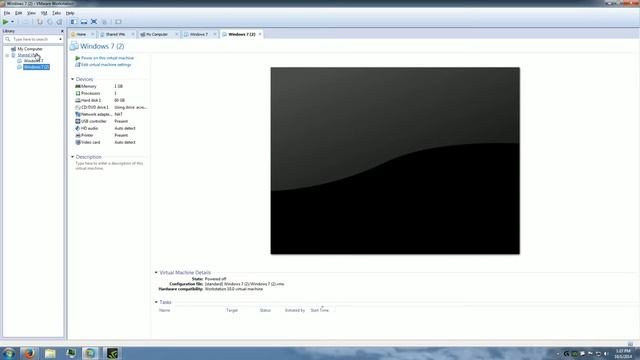This screenshot has width=640, height=360.
Task: Open the Library search filter dropdown
Action: 61,39
